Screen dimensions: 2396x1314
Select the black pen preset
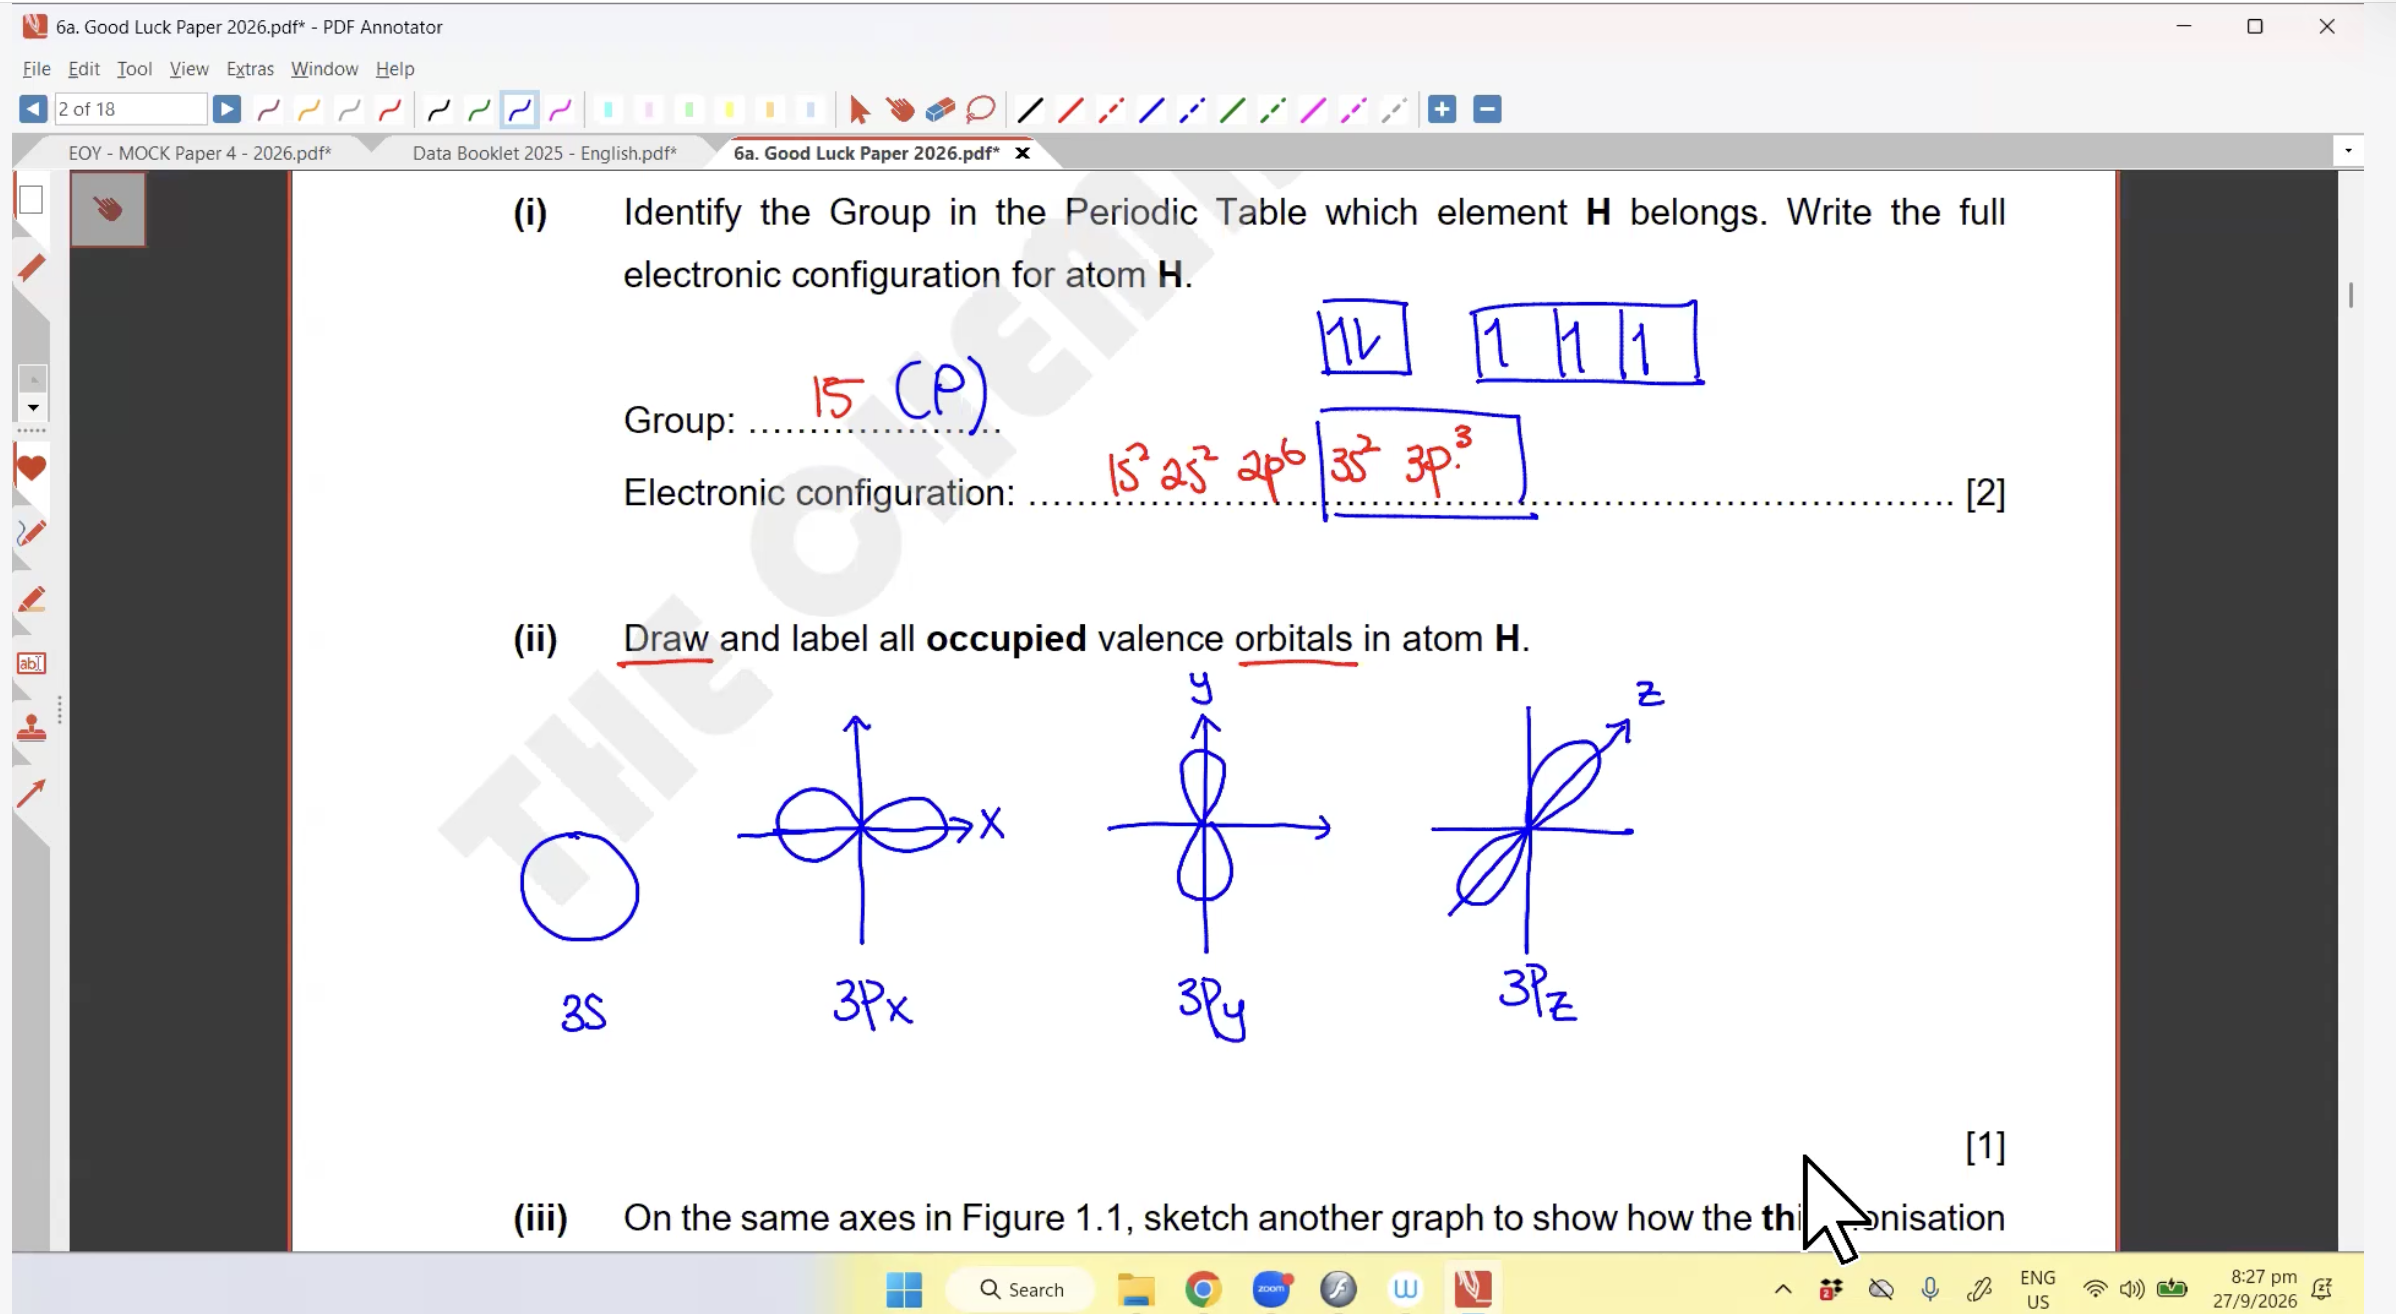438,109
